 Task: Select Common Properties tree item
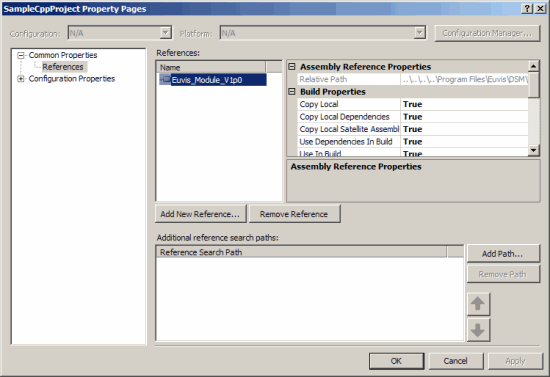click(x=63, y=55)
